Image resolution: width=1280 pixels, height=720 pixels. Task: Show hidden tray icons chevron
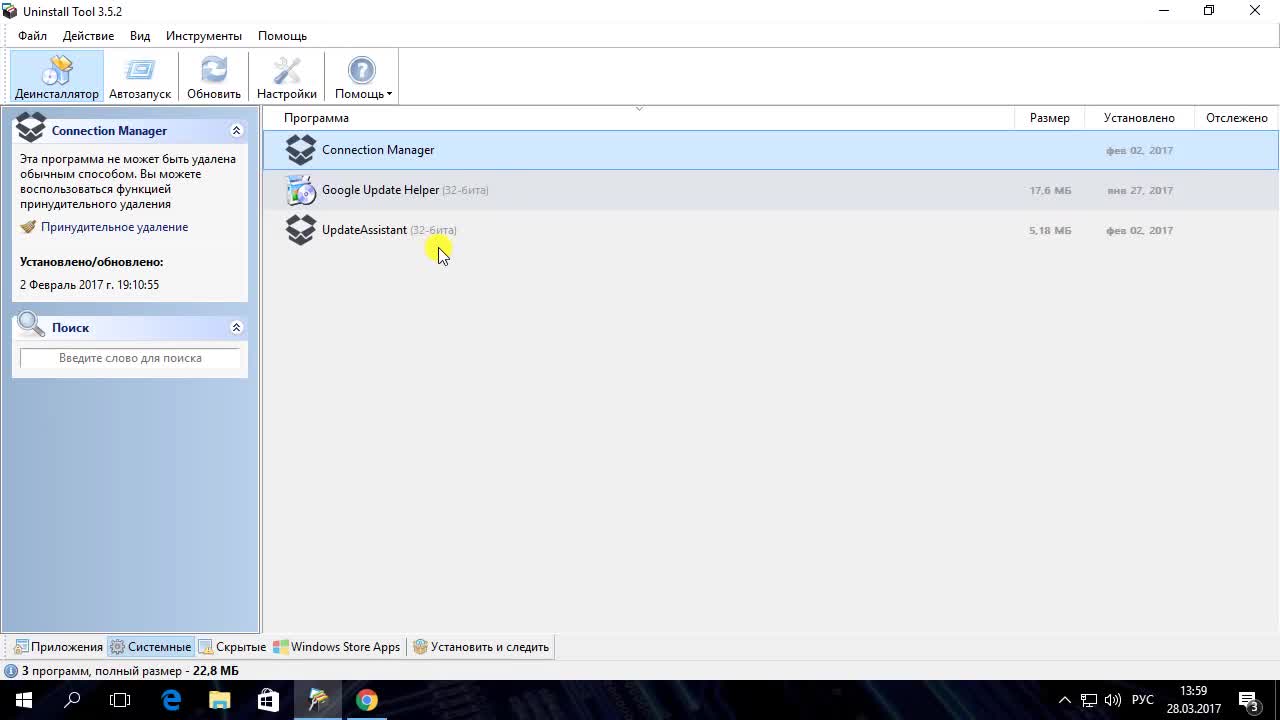tap(1064, 700)
